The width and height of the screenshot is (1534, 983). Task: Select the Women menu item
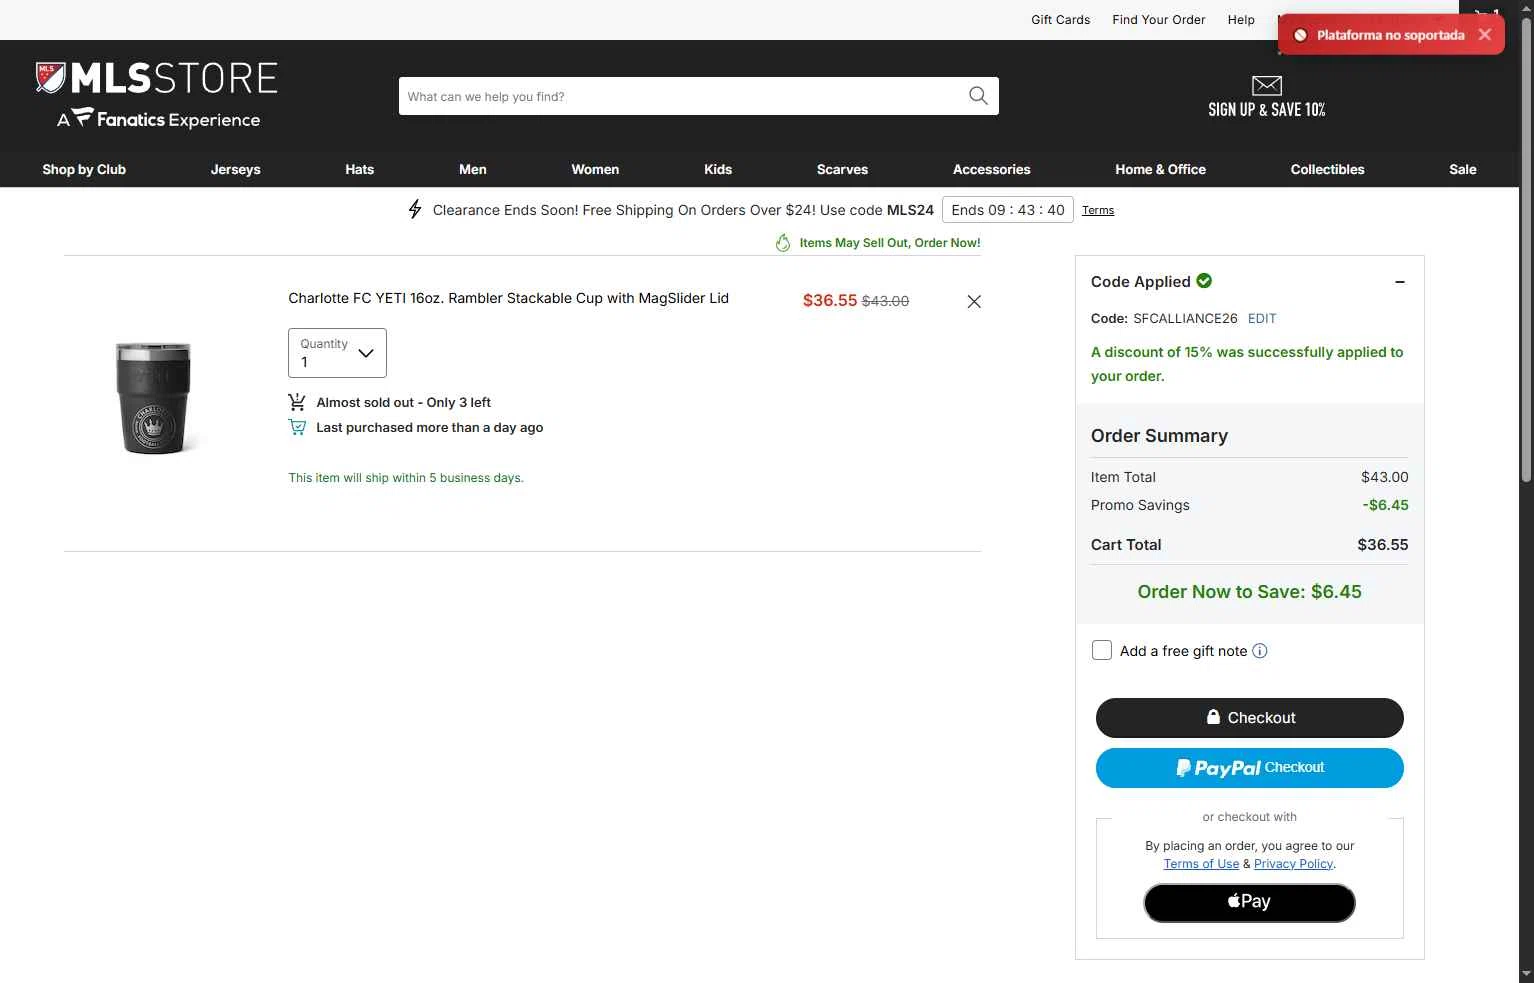[595, 170]
